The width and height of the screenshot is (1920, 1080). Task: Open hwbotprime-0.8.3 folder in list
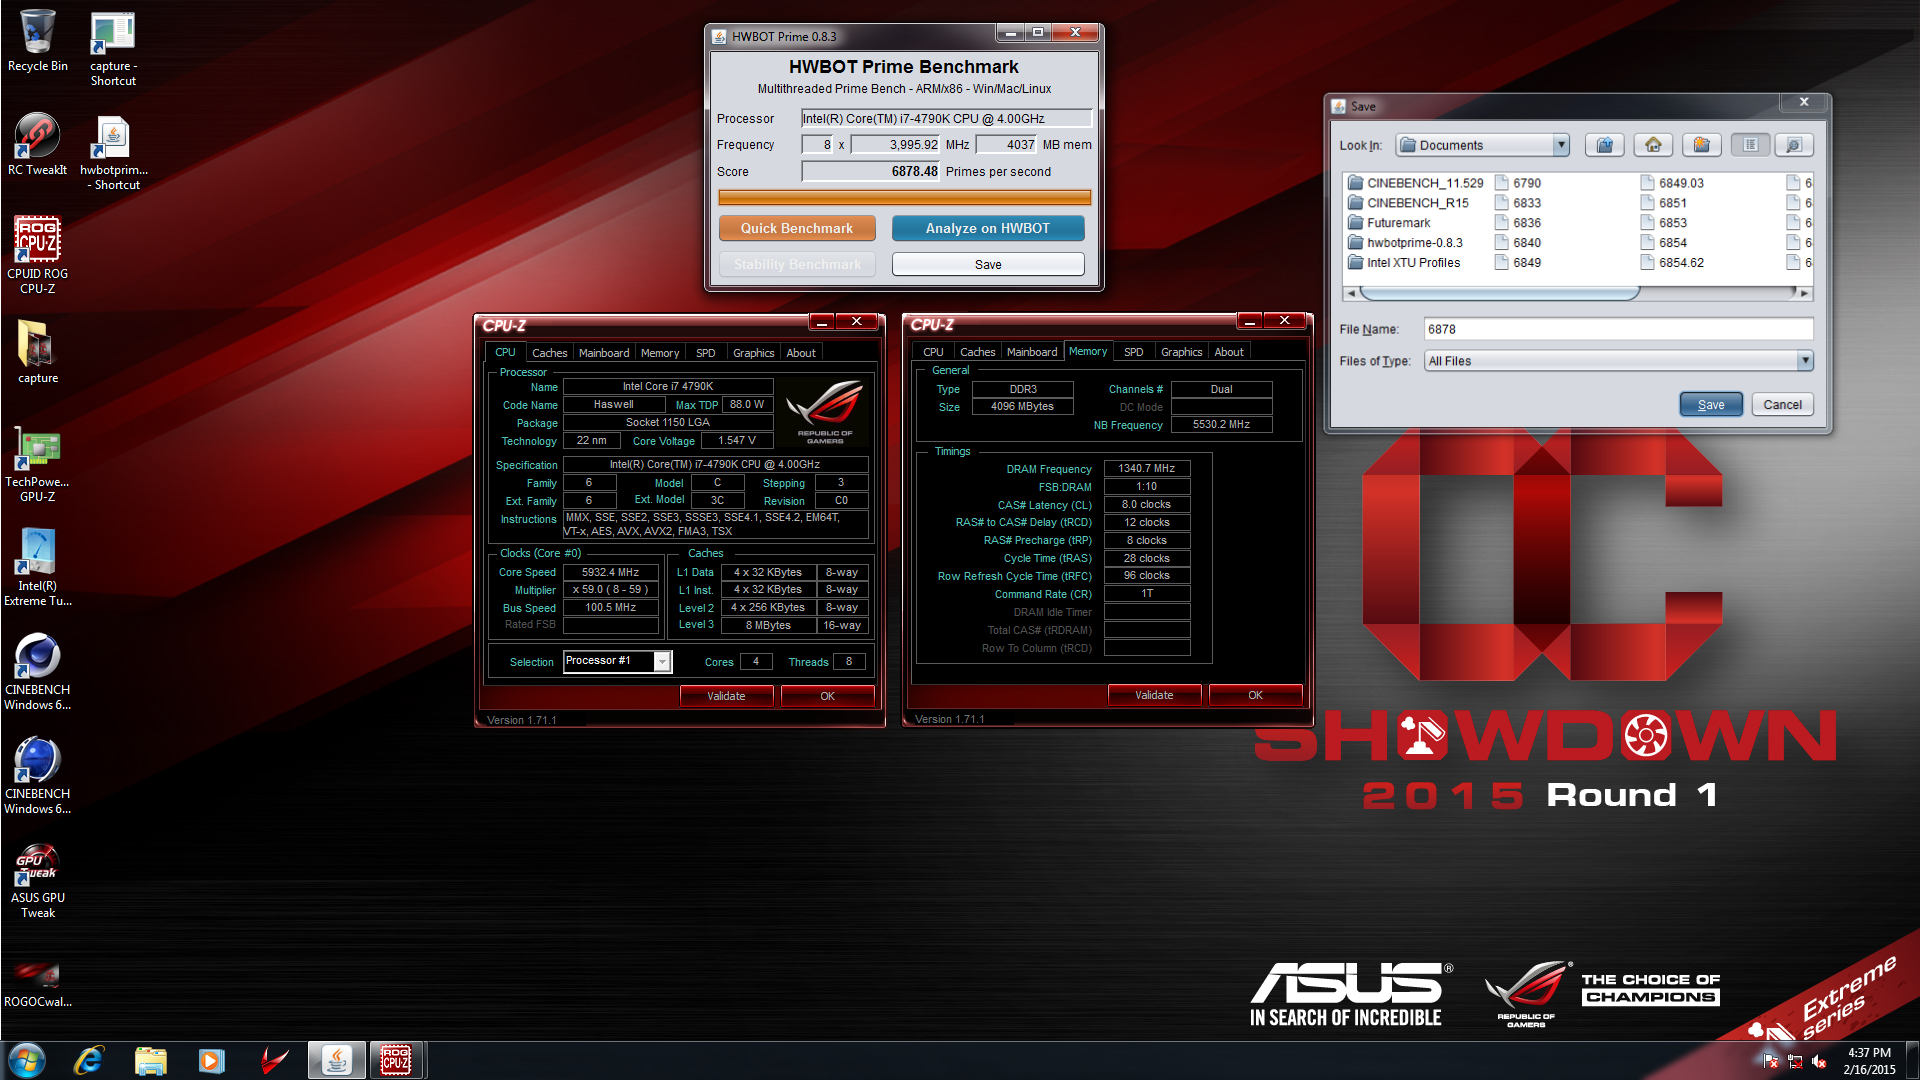[1405, 243]
